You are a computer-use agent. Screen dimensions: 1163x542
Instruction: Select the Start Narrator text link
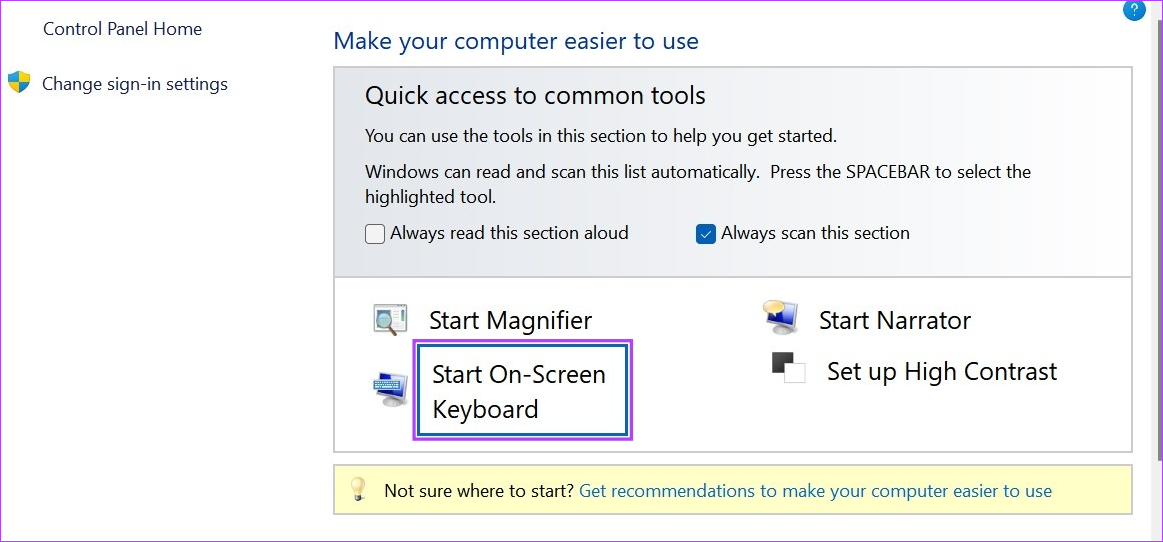click(x=895, y=320)
